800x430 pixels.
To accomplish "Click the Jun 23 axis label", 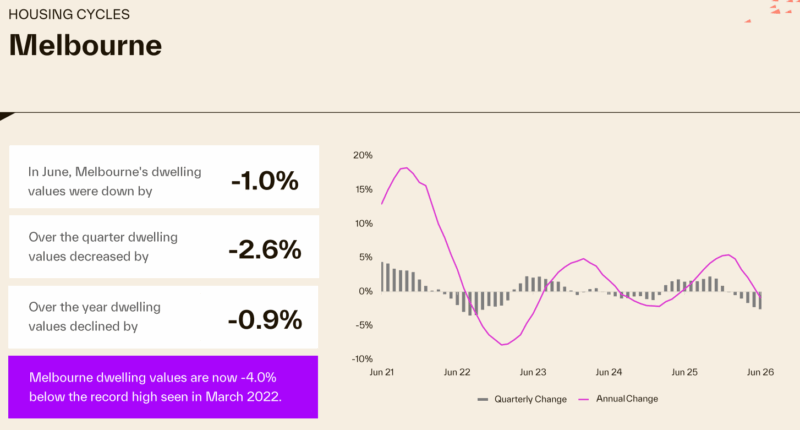I will tap(533, 372).
